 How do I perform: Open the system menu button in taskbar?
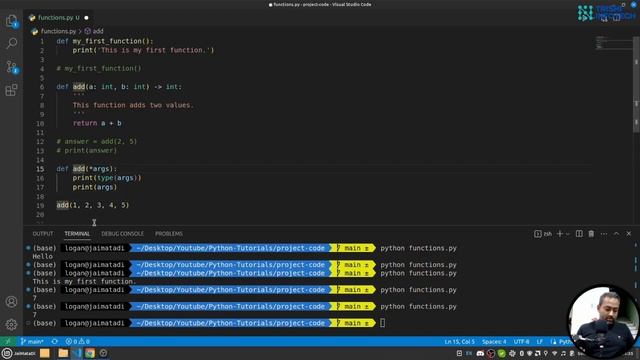(x=19, y=353)
